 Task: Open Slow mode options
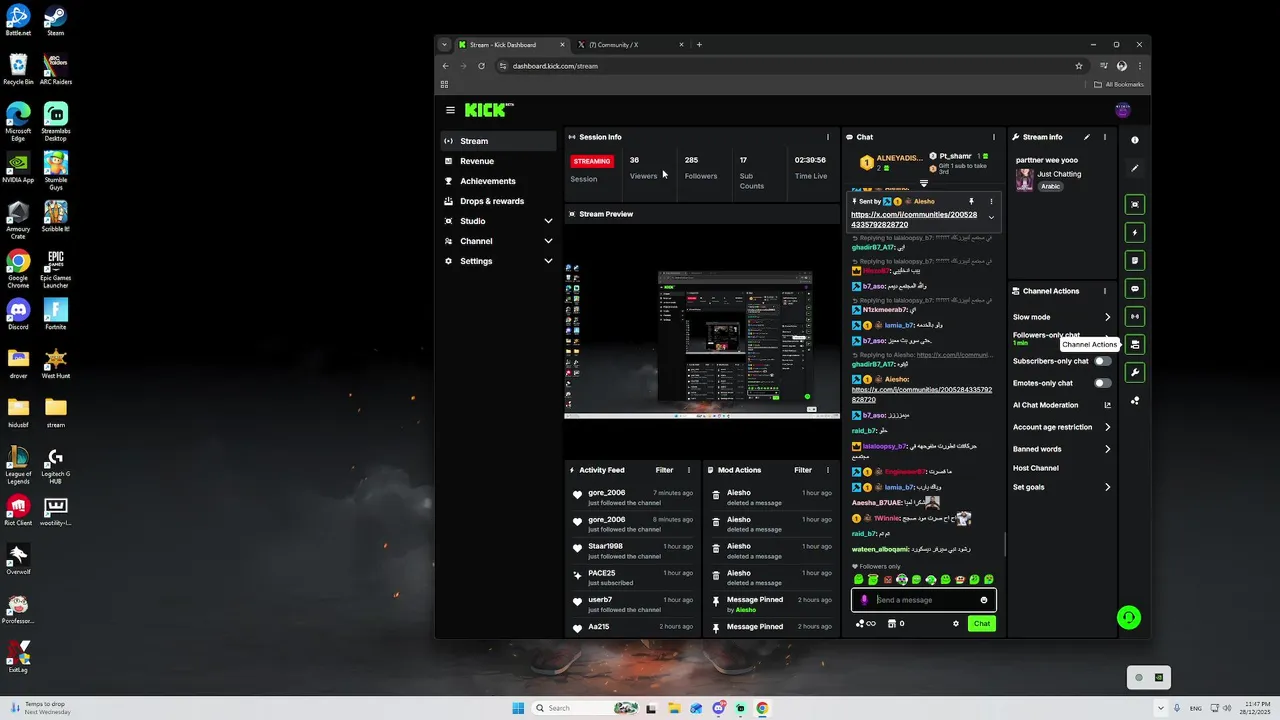1061,317
